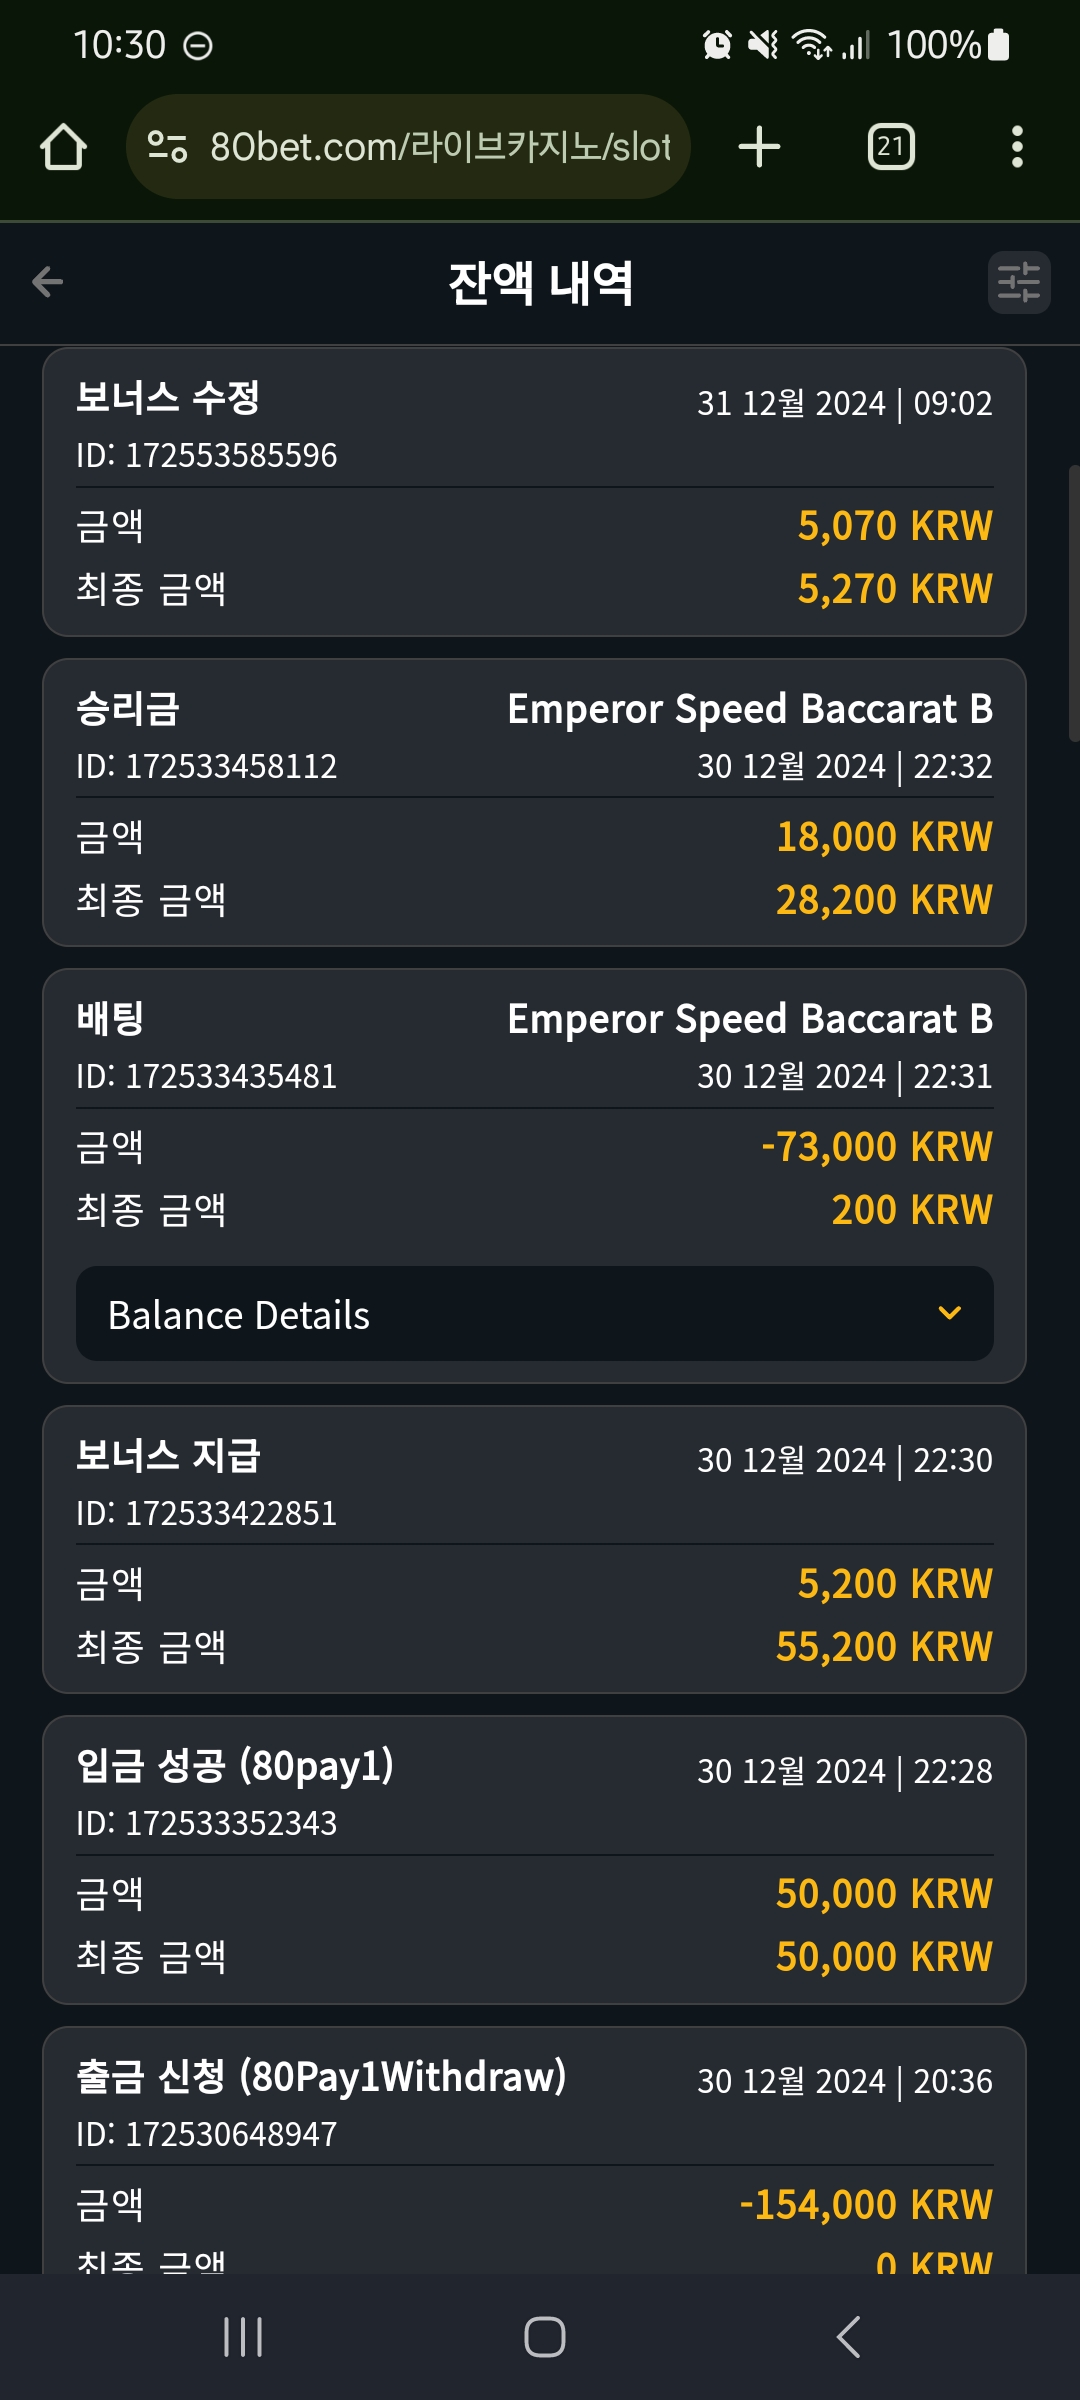Open the balance history filter icon
Screen dimensions: 1080x2400
(x=1019, y=282)
